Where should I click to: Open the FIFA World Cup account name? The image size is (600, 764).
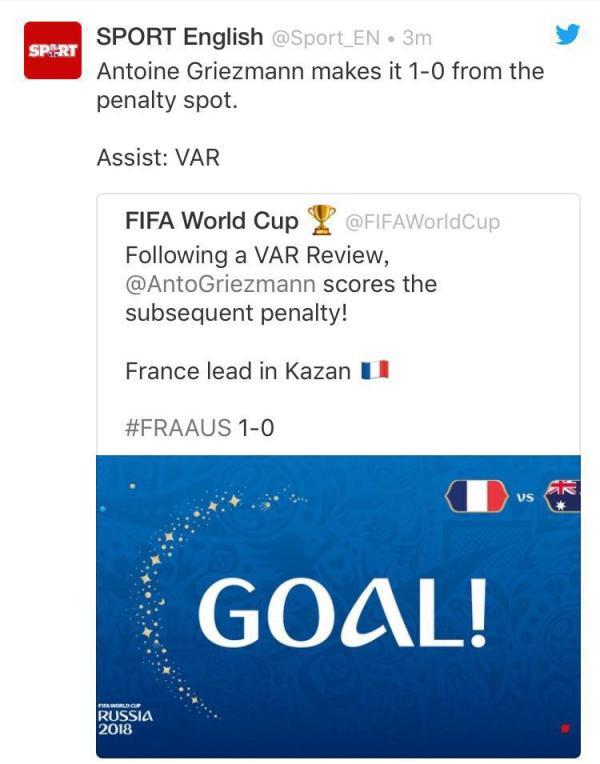click(212, 220)
